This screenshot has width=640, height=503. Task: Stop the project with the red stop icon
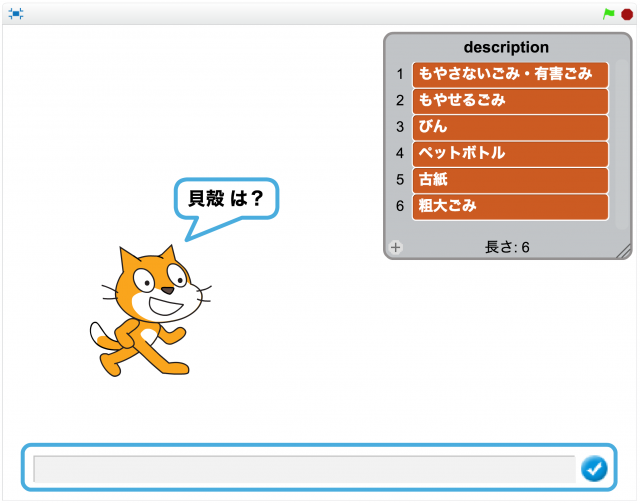pyautogui.click(x=627, y=14)
